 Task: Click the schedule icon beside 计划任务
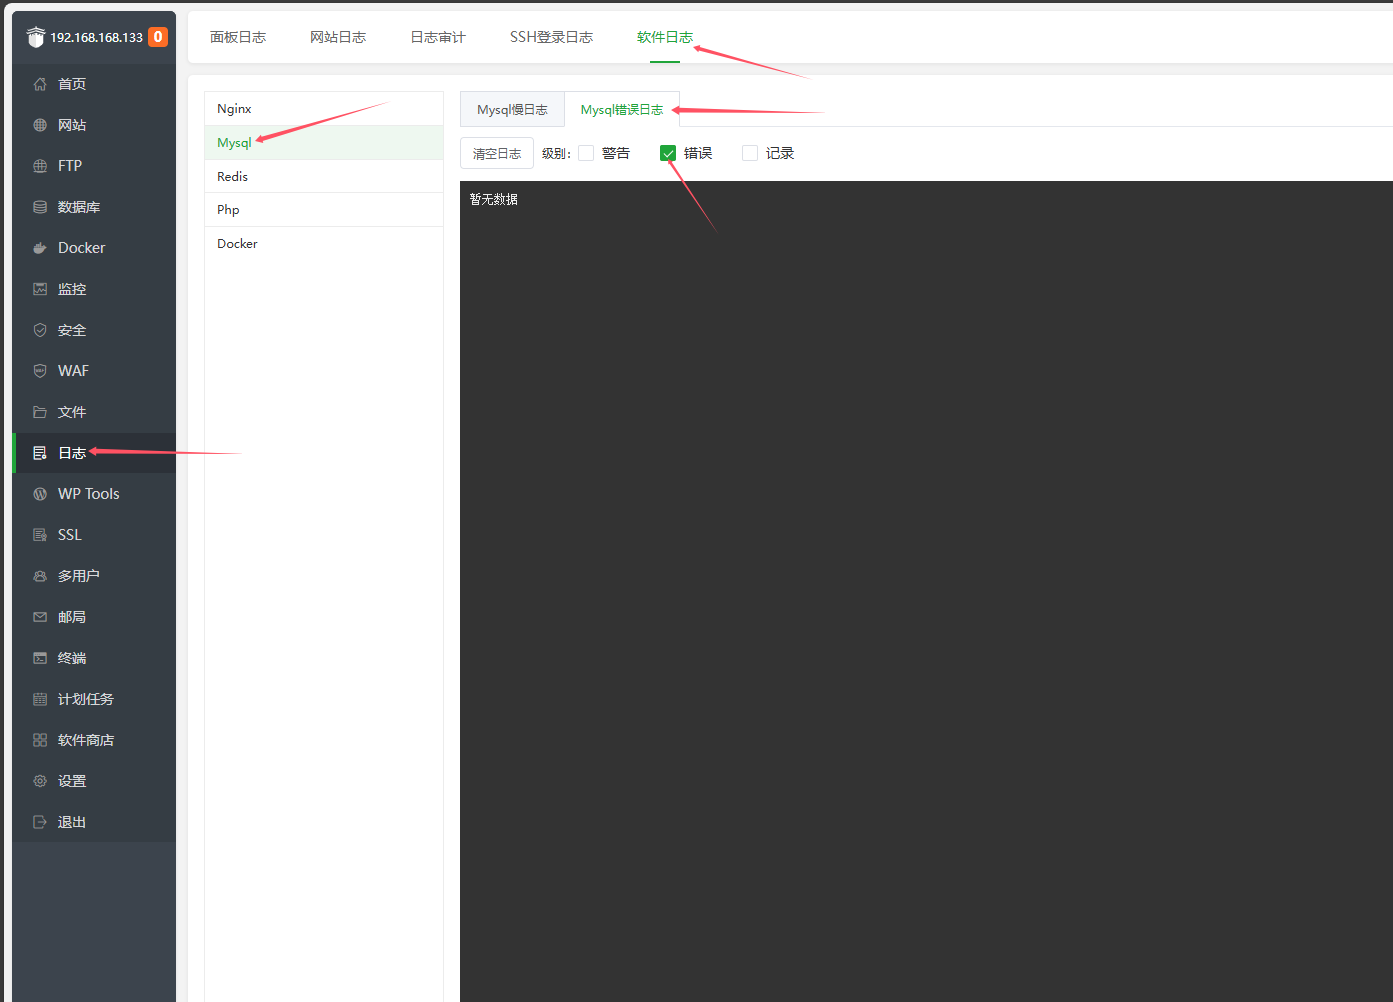(40, 699)
